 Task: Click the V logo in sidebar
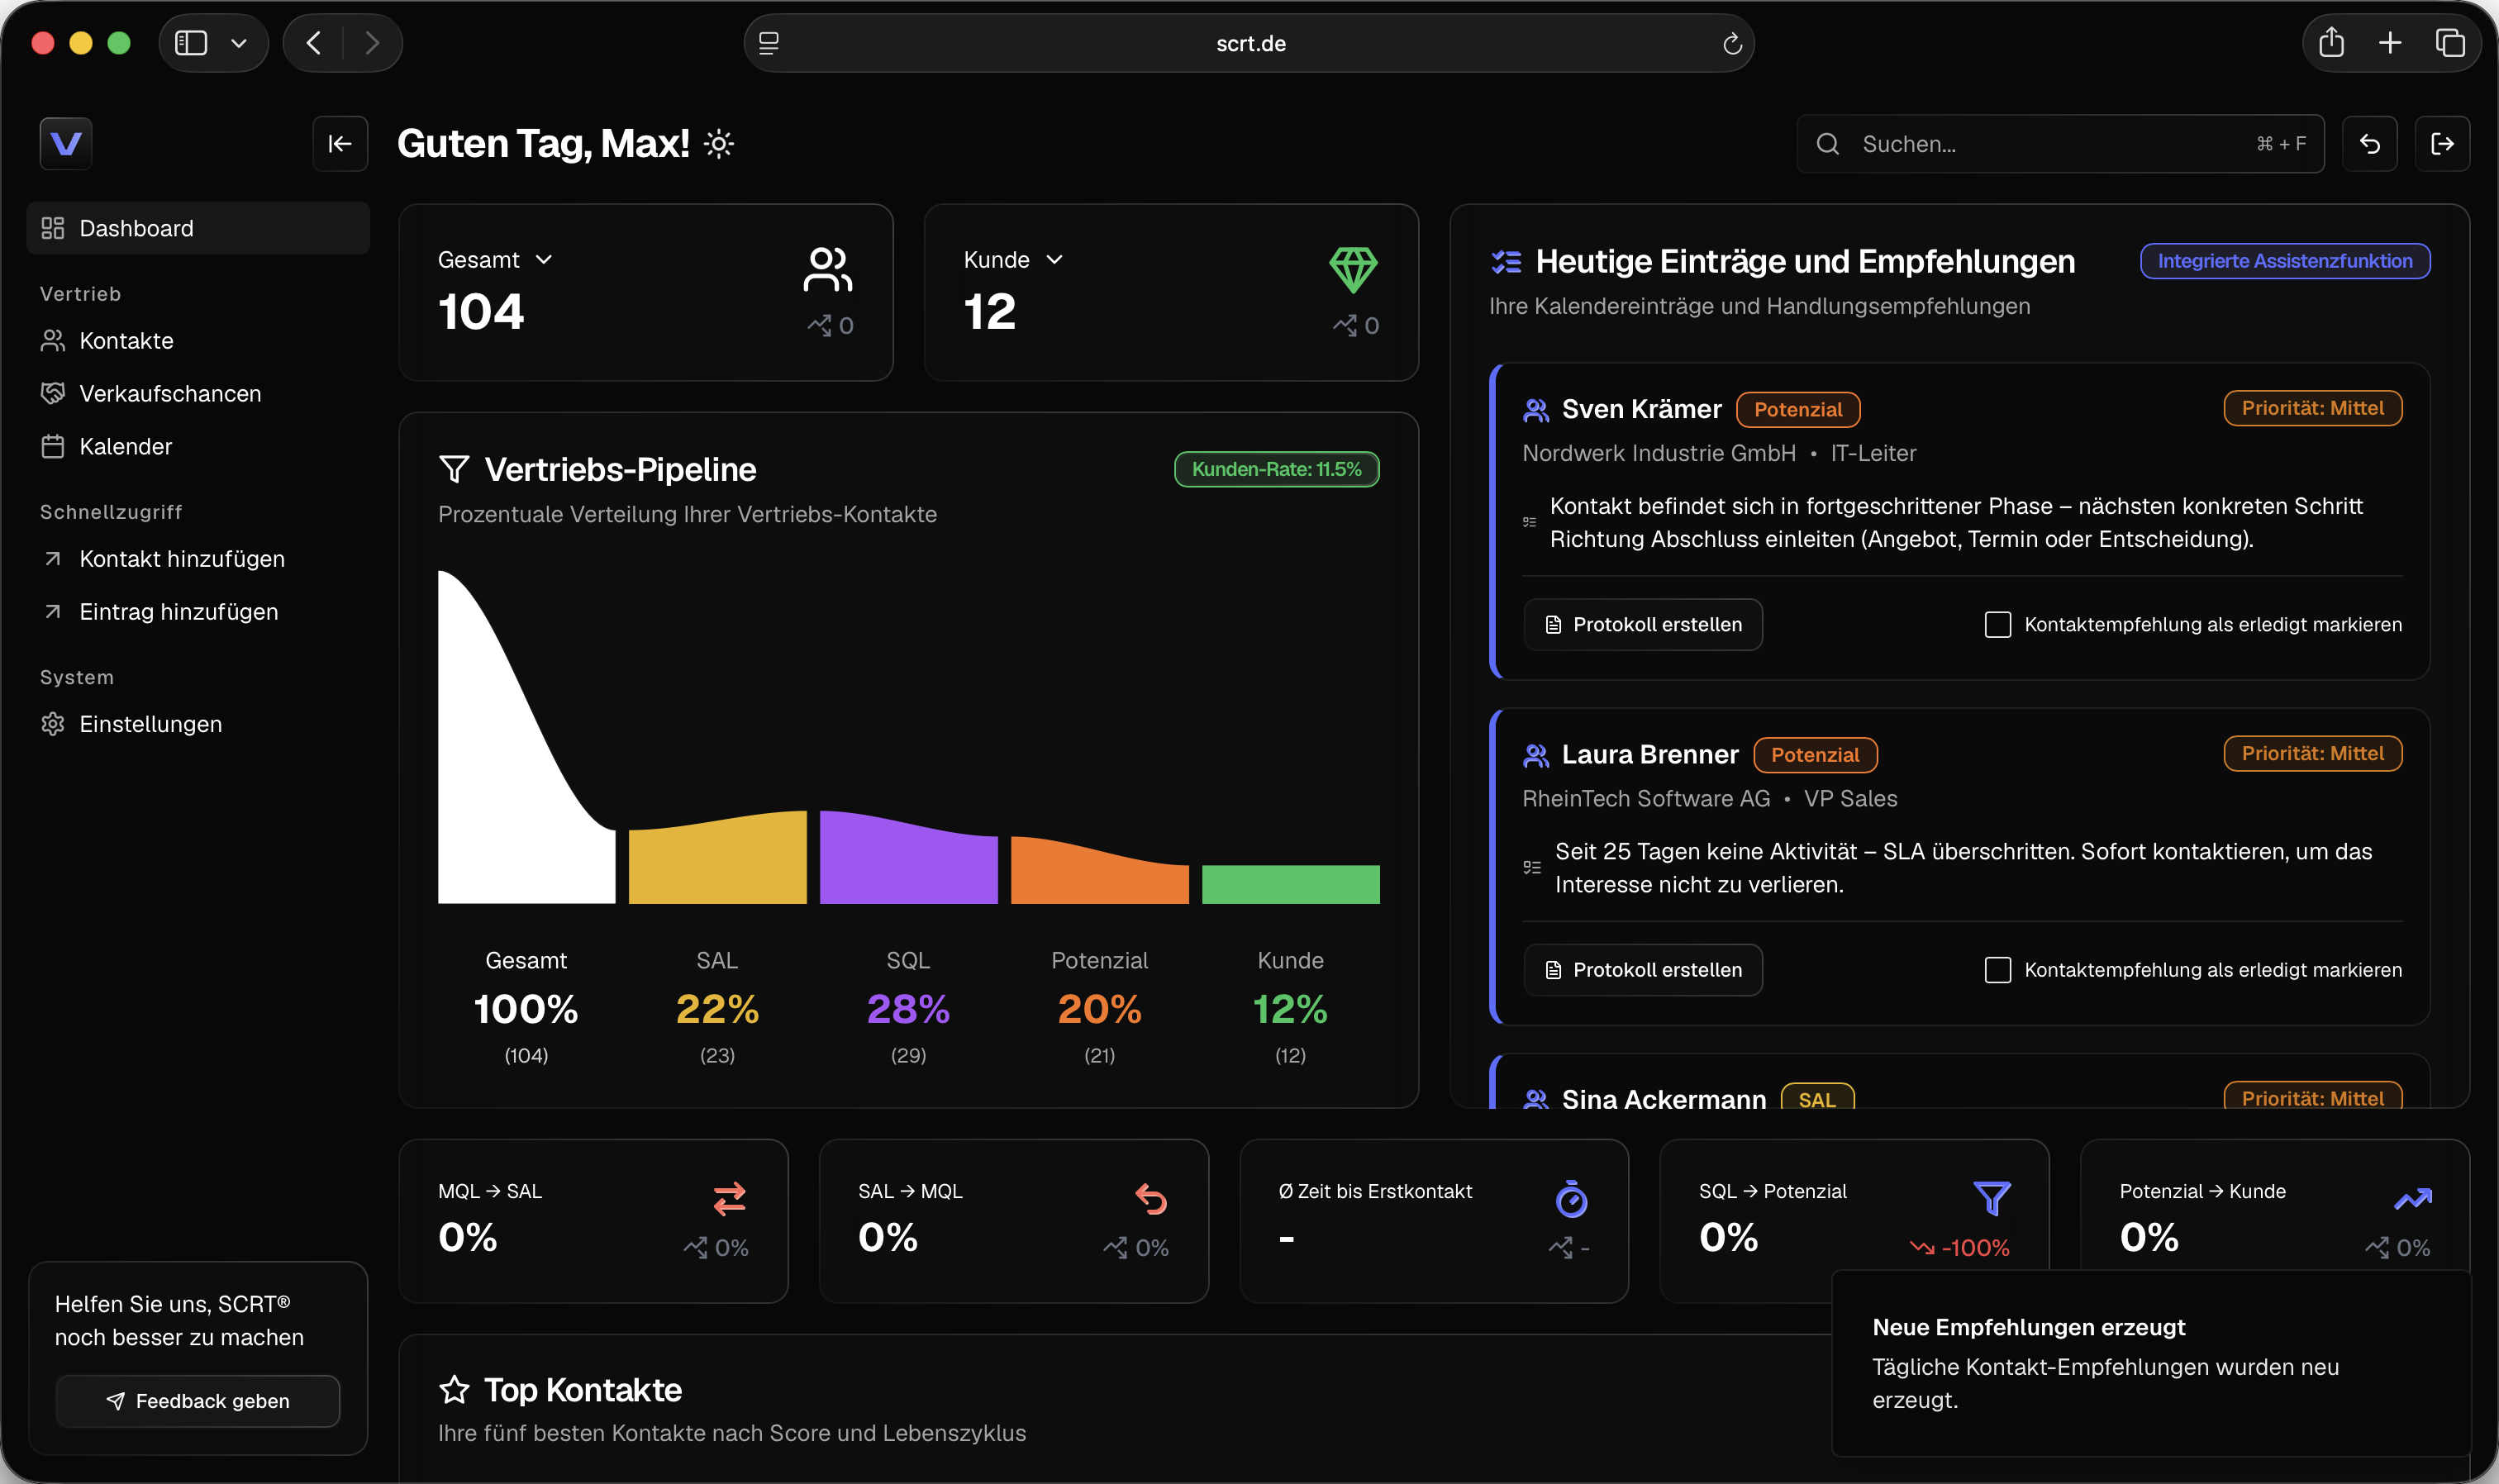[66, 144]
